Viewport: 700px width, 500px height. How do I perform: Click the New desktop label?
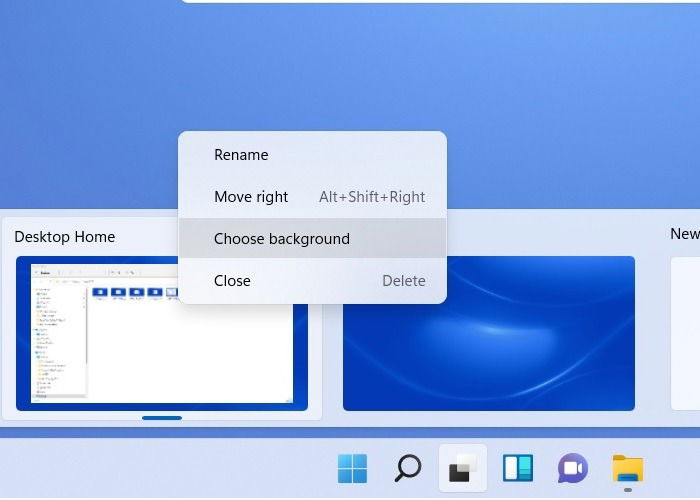(x=685, y=233)
